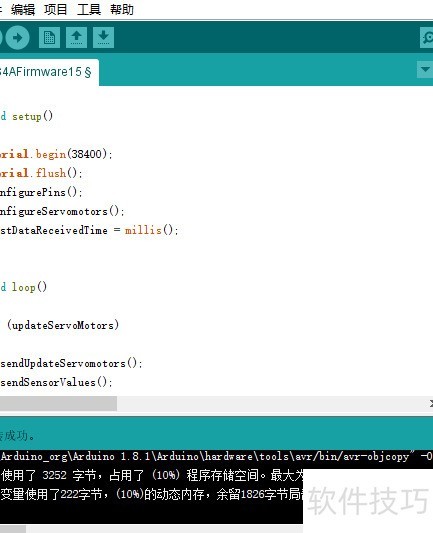The image size is (433, 533).
Task: Open the Serial Monitor magnifier icon
Action: tap(427, 37)
